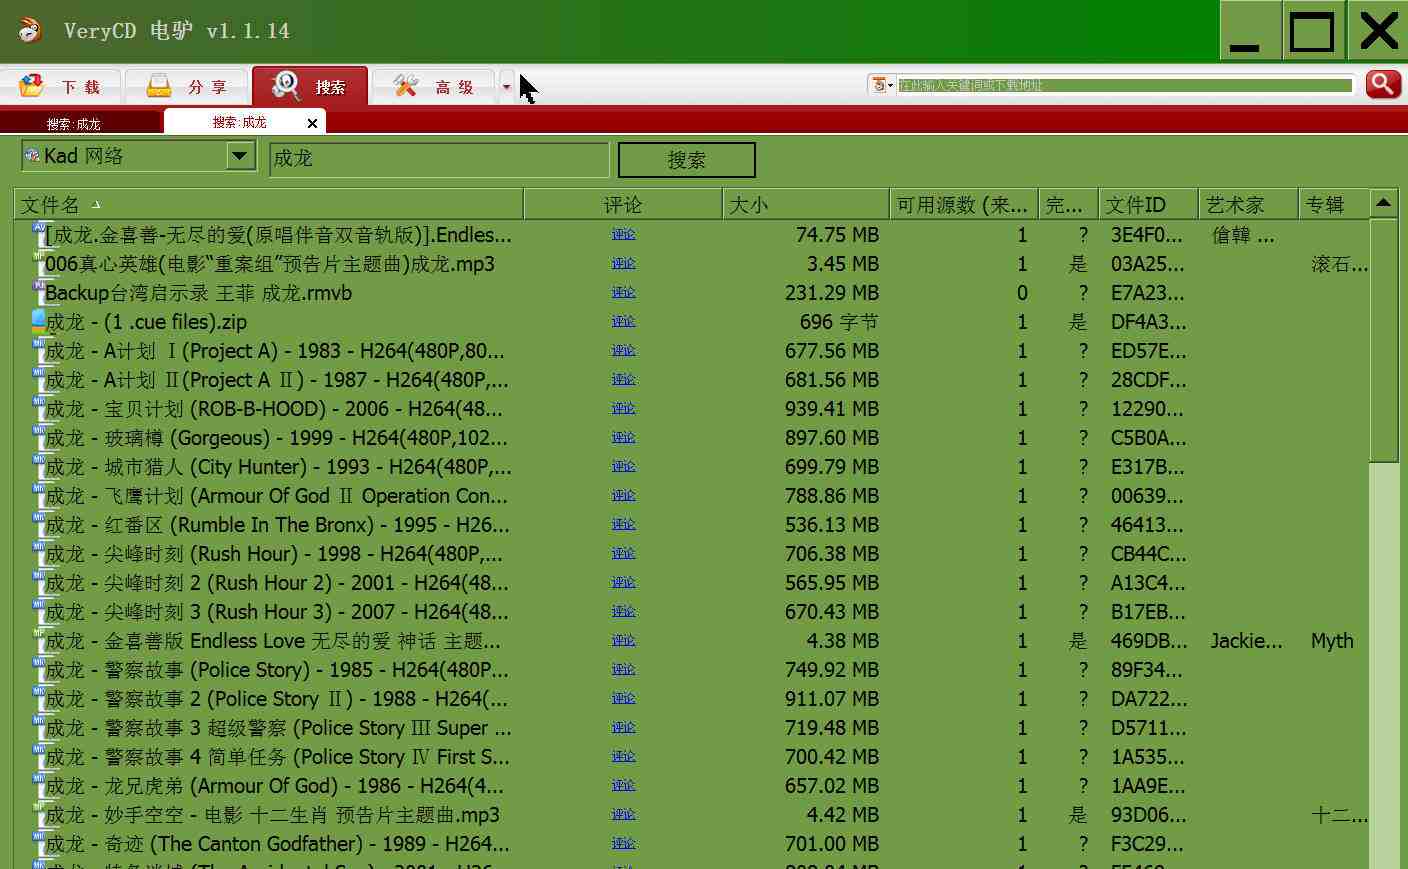The image size is (1408, 869).
Task: Sort results by 文件ID column header
Action: coord(1149,204)
